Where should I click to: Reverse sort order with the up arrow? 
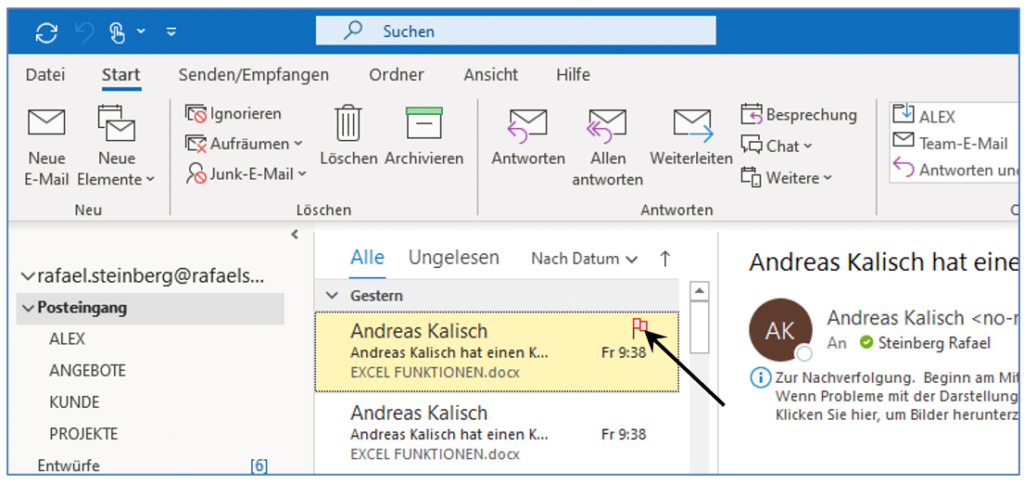pos(665,259)
